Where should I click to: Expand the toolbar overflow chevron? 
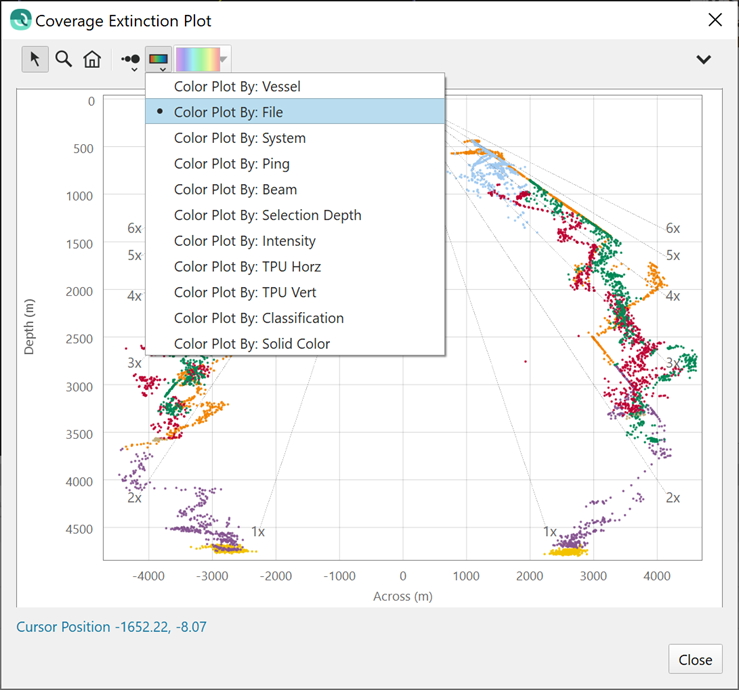[x=703, y=60]
